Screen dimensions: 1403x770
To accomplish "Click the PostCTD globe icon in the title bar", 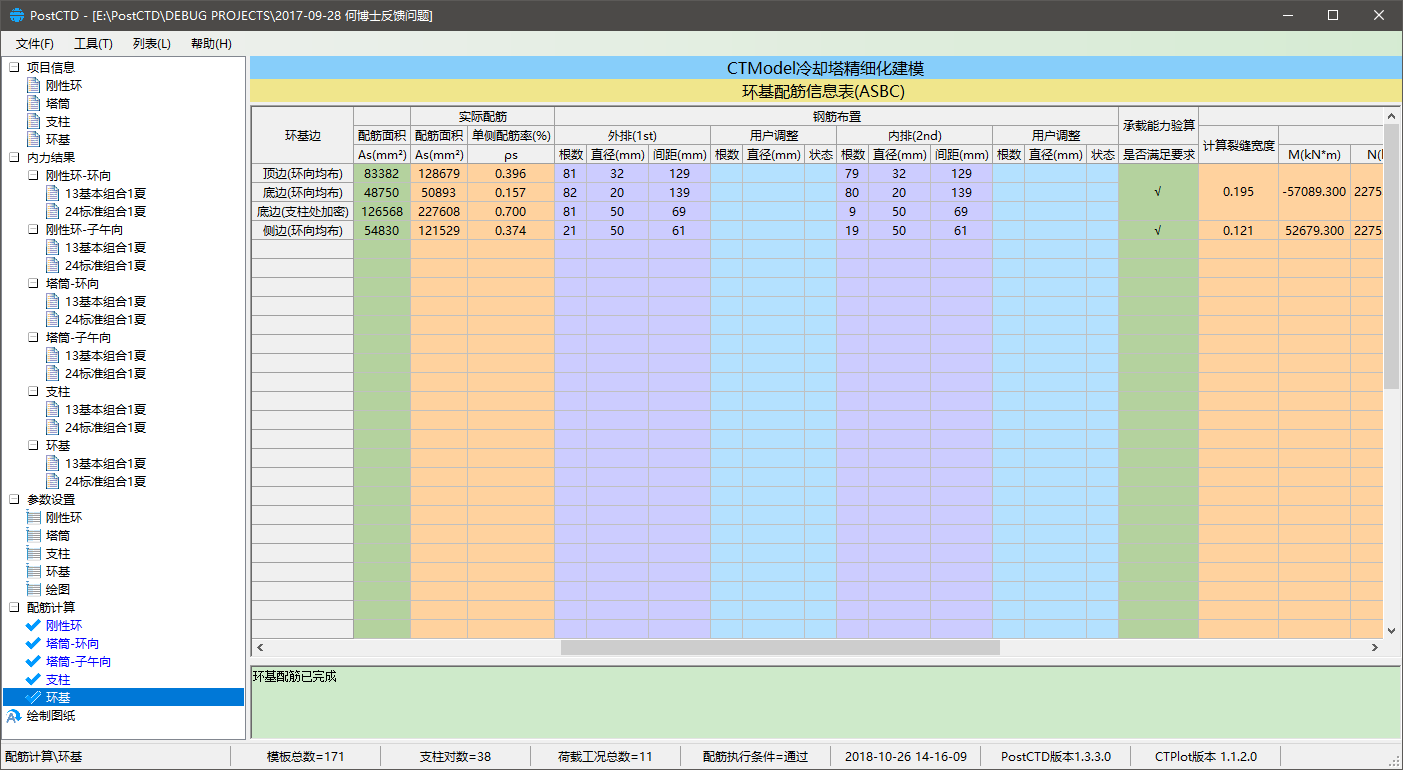I will point(16,15).
